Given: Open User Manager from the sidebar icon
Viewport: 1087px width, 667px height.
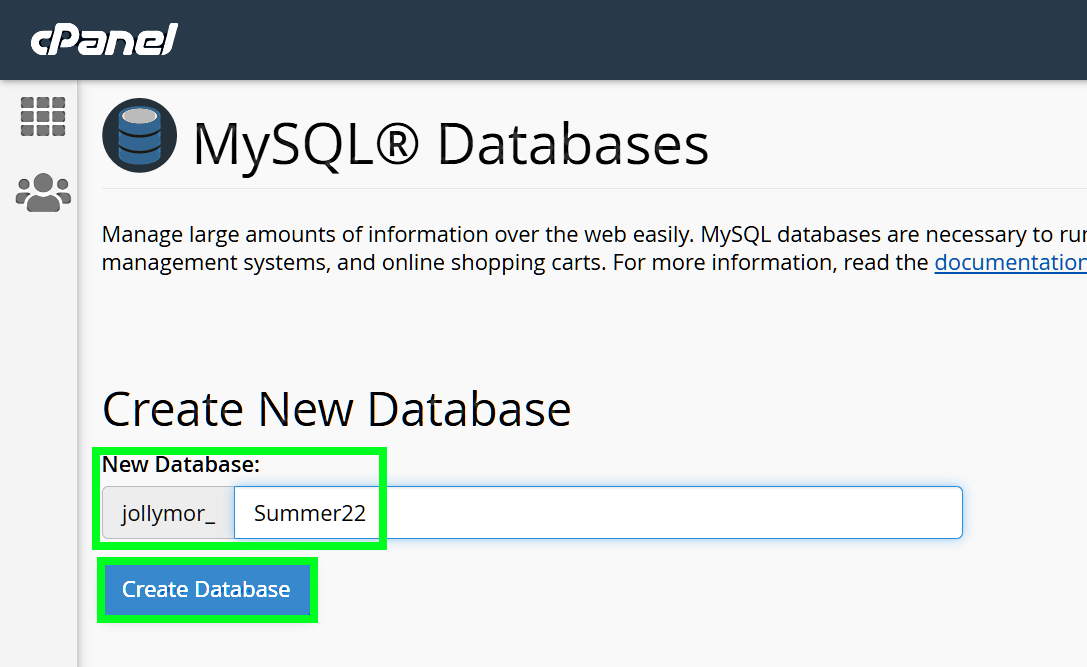Looking at the screenshot, I should 43,192.
